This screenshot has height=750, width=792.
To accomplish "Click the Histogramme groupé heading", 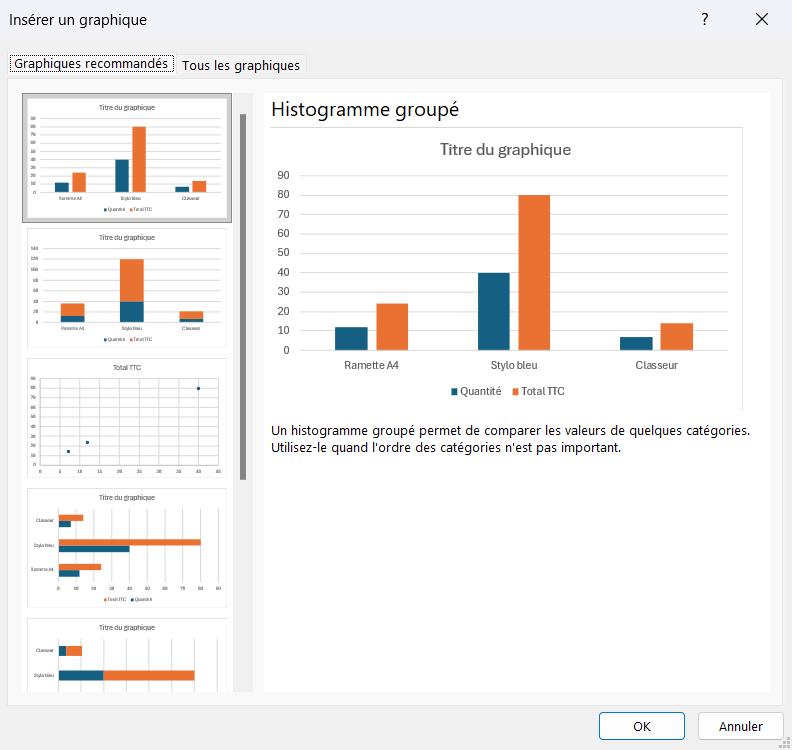I will (365, 110).
